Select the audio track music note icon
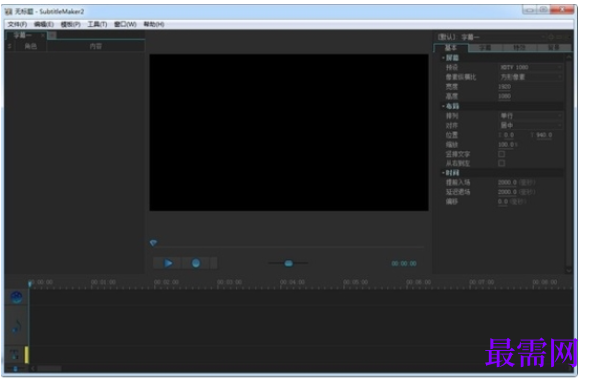The width and height of the screenshot is (597, 384). 16,327
